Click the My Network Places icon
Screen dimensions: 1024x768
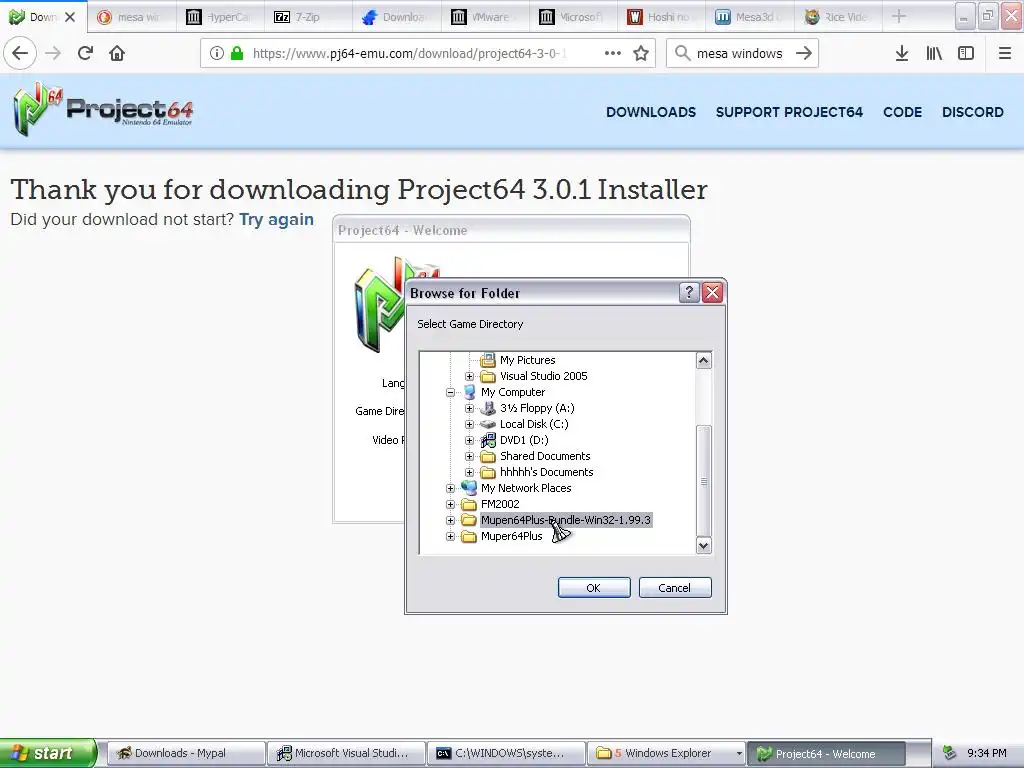click(469, 488)
